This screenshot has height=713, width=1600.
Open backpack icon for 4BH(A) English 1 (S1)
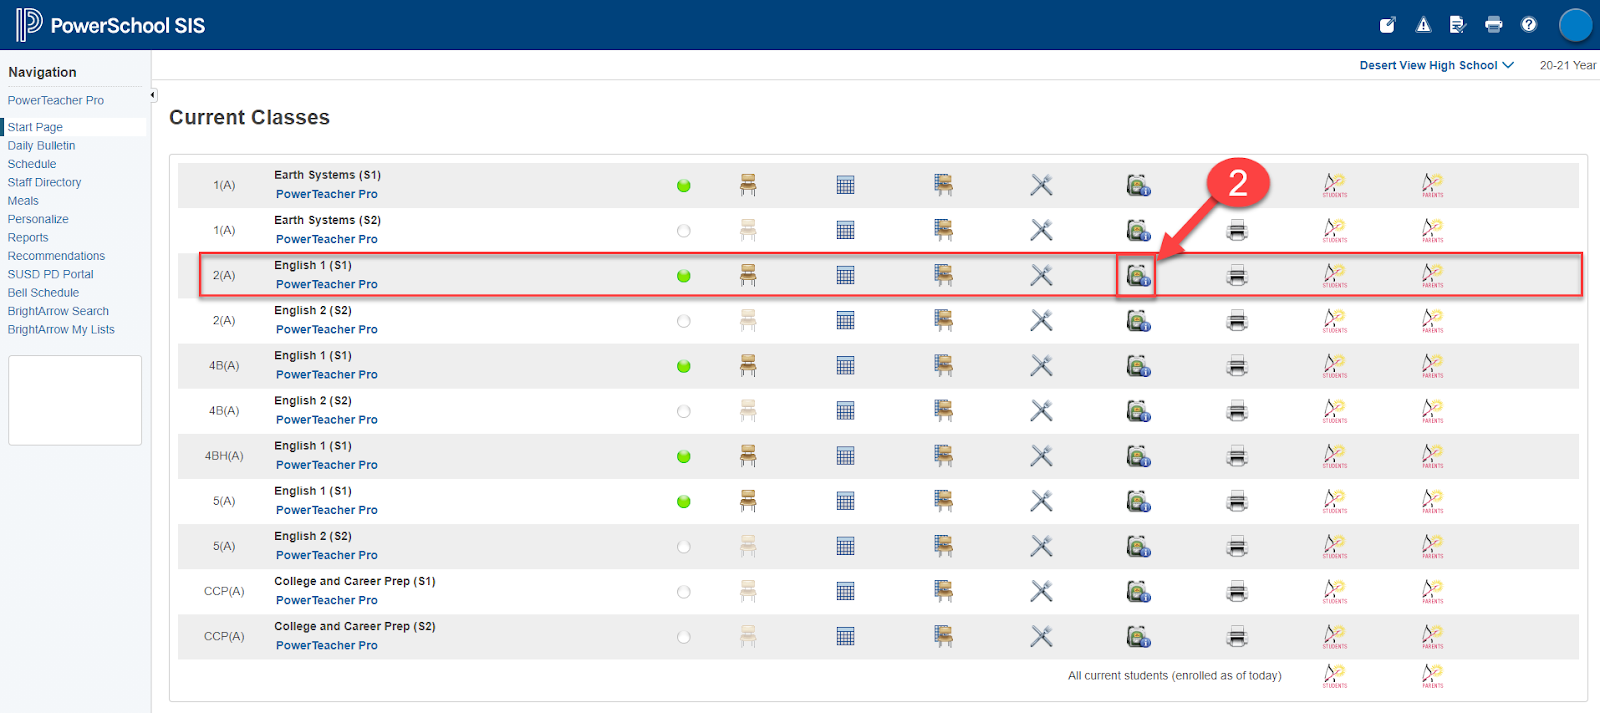coord(1138,456)
